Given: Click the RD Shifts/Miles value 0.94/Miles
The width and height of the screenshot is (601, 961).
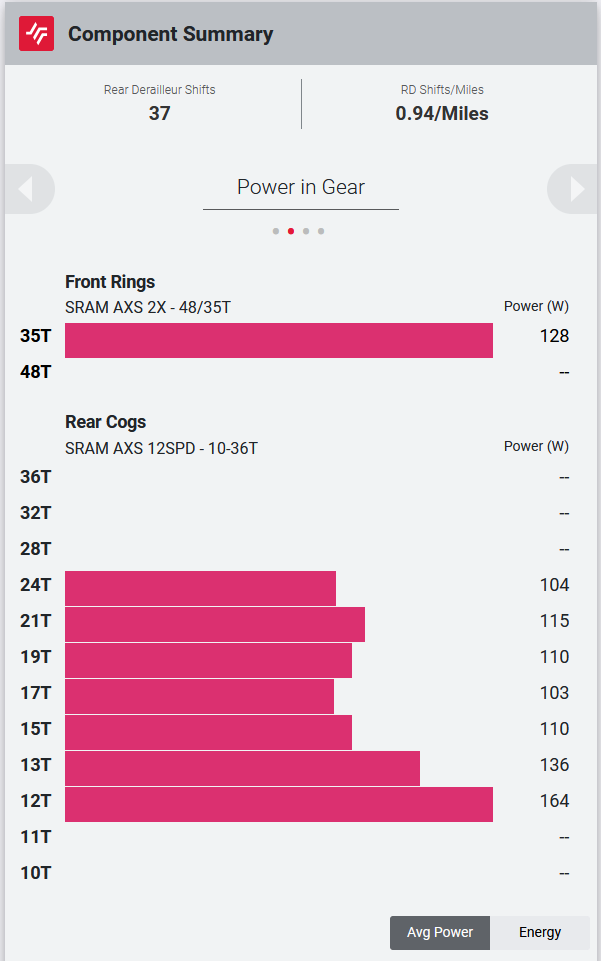Looking at the screenshot, I should 442,113.
